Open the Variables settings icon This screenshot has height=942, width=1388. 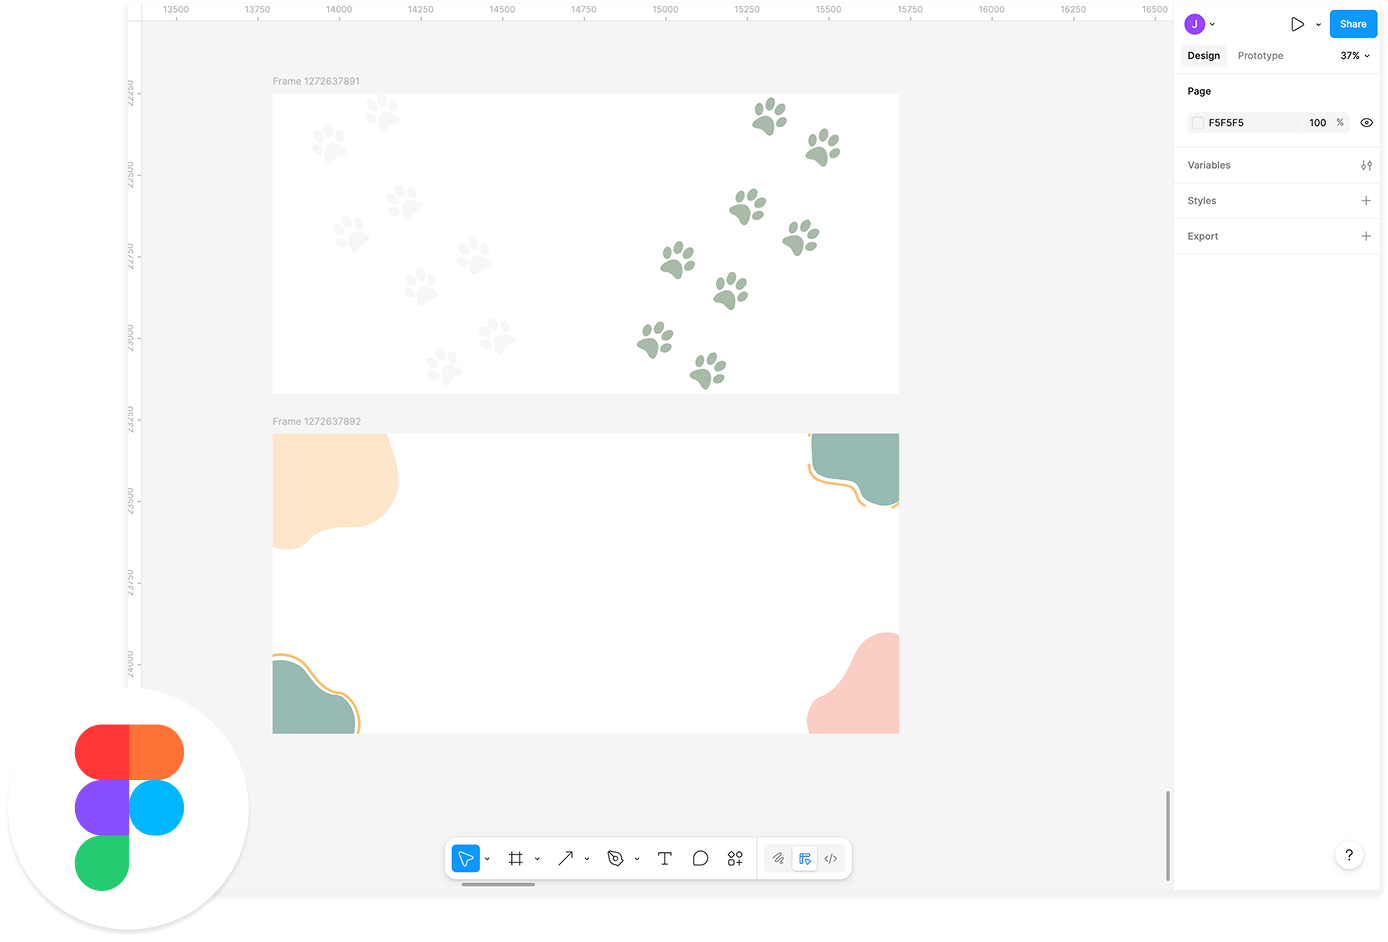[x=1366, y=165]
